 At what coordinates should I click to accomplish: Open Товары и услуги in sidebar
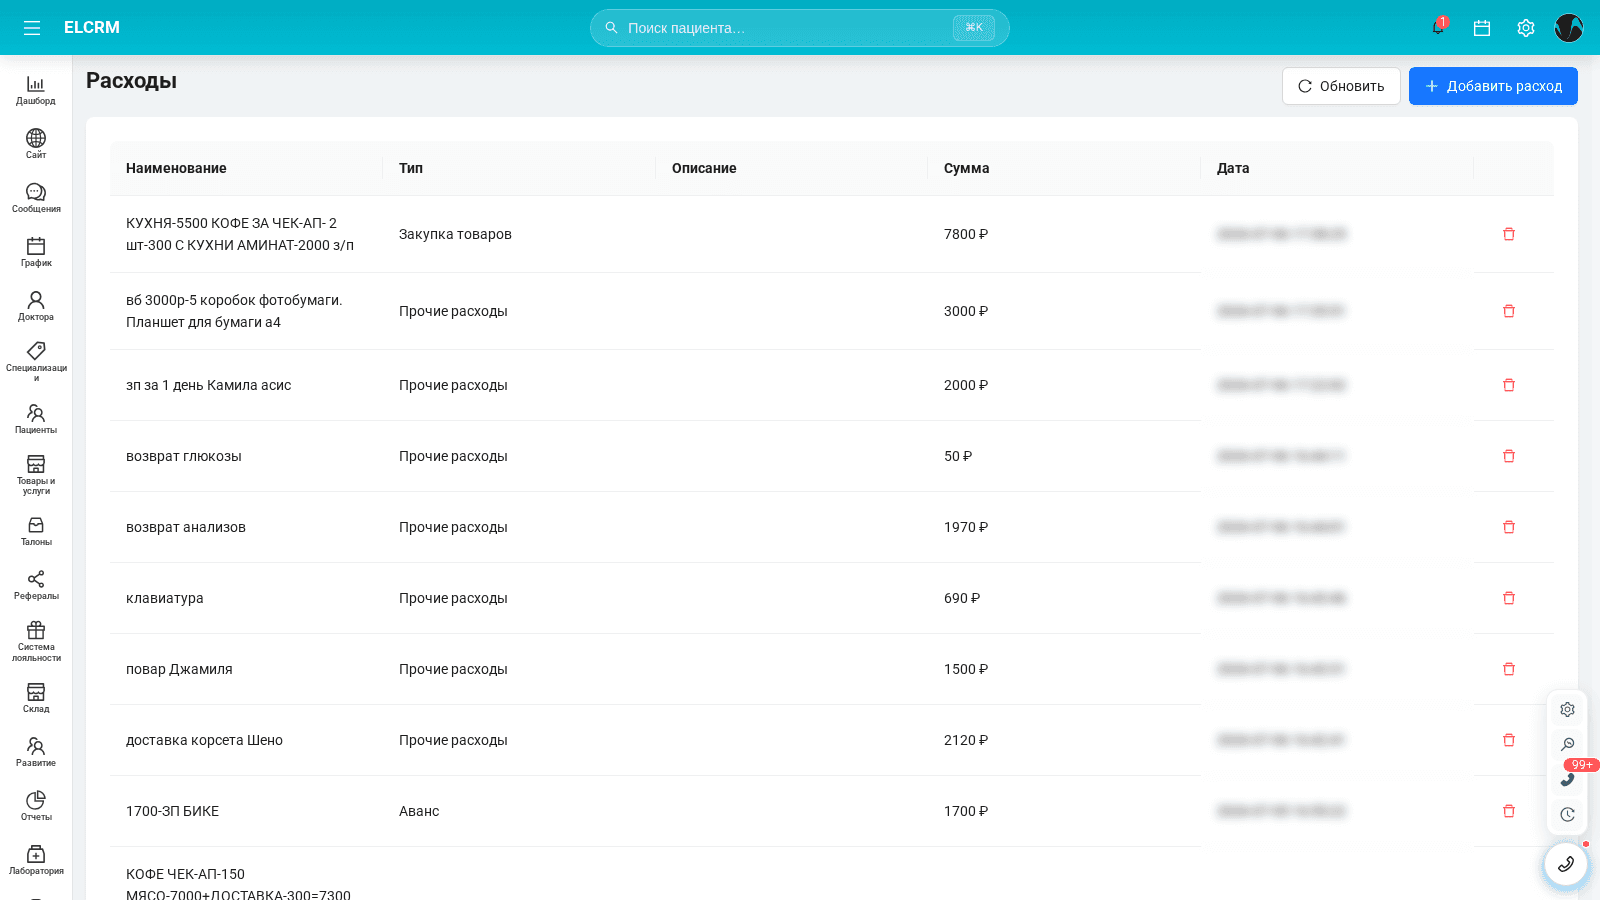[x=36, y=475]
